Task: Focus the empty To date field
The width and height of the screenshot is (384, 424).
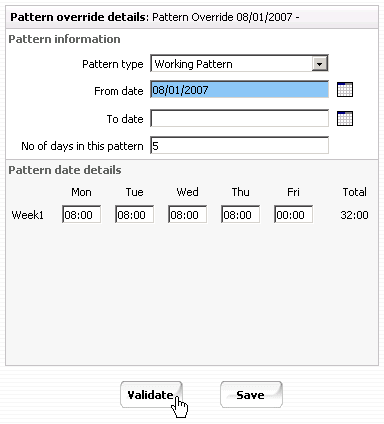Action: (239, 118)
